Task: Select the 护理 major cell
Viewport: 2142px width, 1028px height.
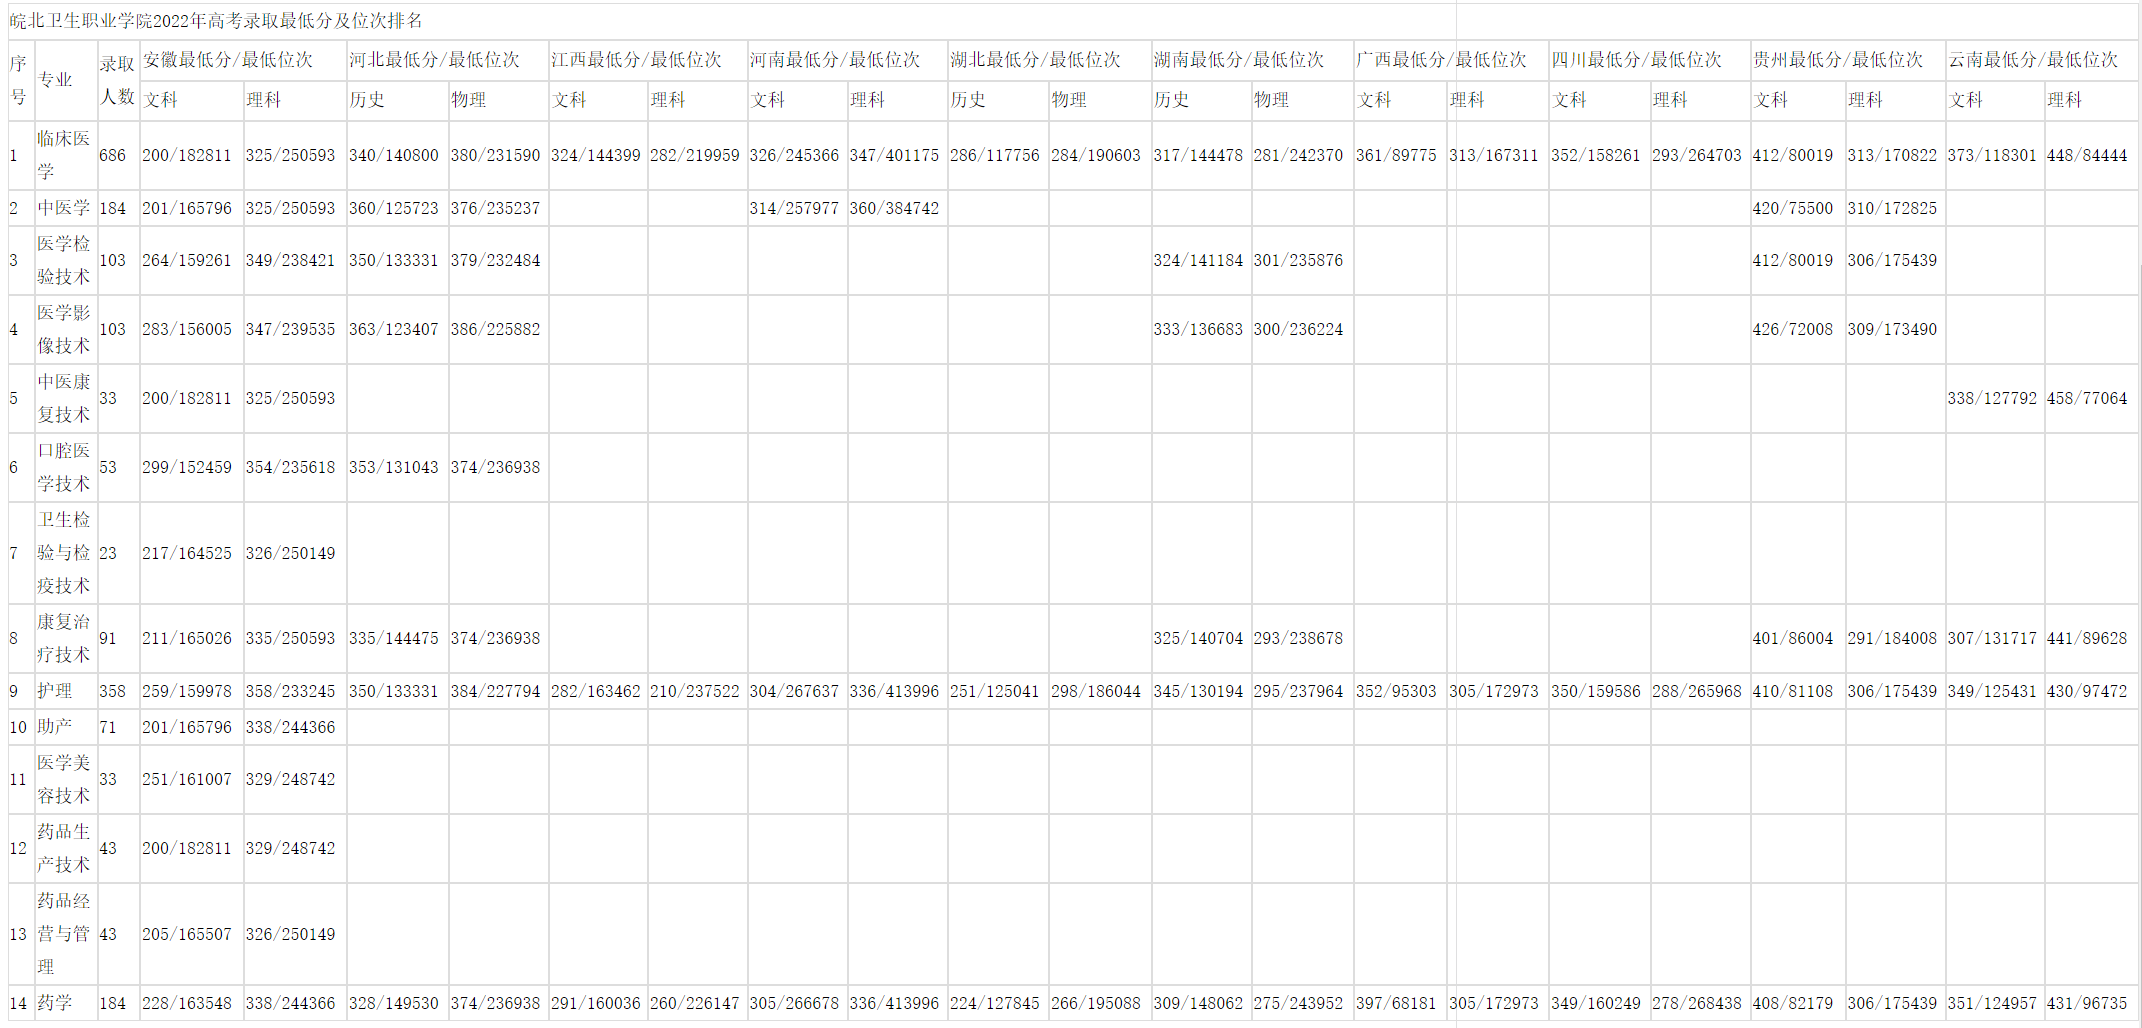Action: pyautogui.click(x=55, y=691)
